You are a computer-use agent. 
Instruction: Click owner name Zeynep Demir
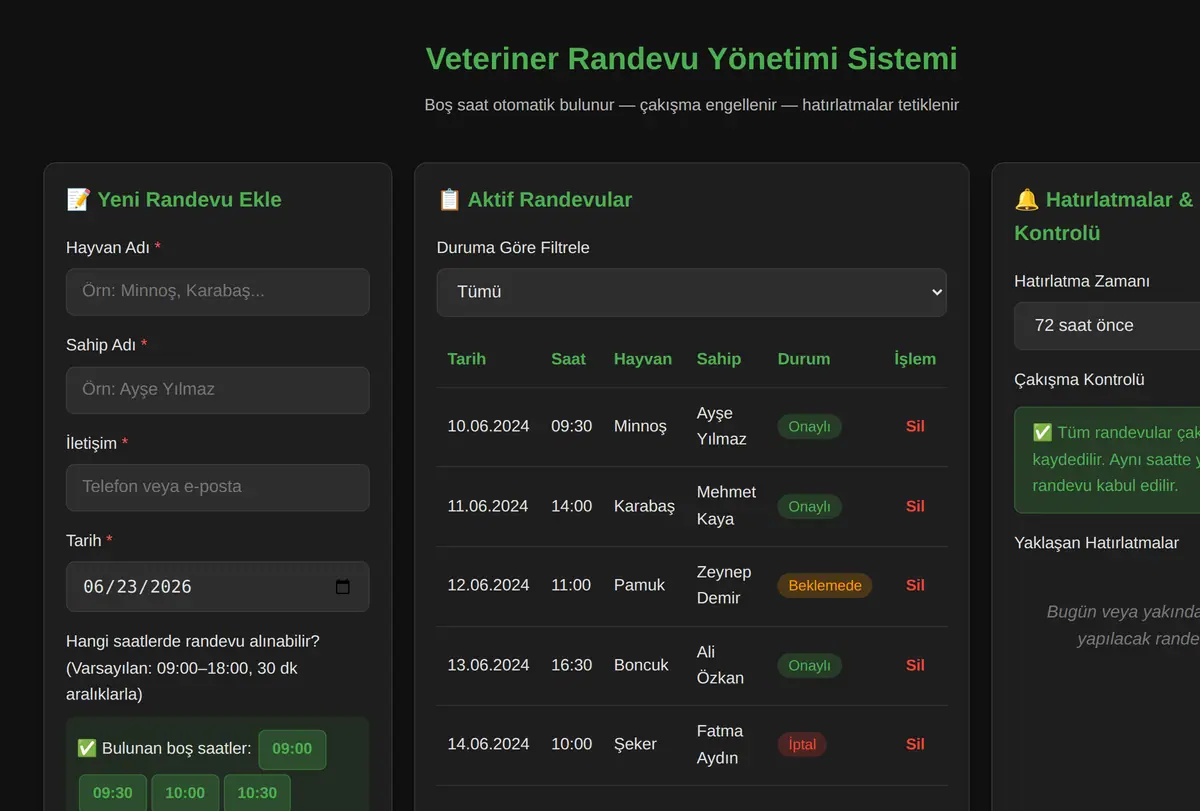724,585
